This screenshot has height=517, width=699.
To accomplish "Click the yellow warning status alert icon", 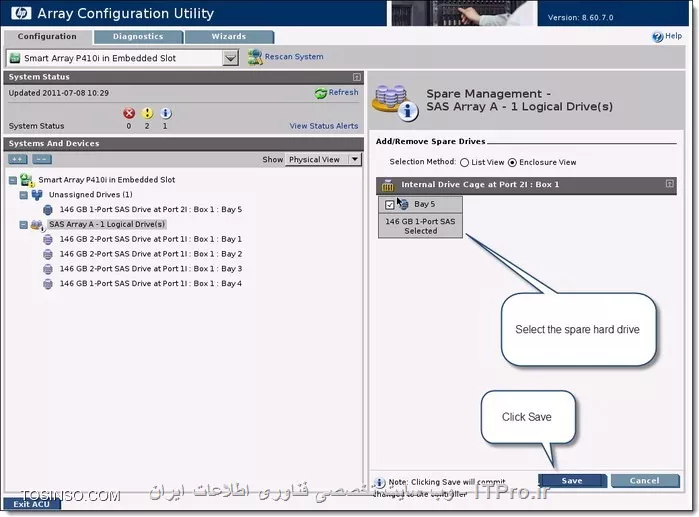I will pyautogui.click(x=147, y=113).
